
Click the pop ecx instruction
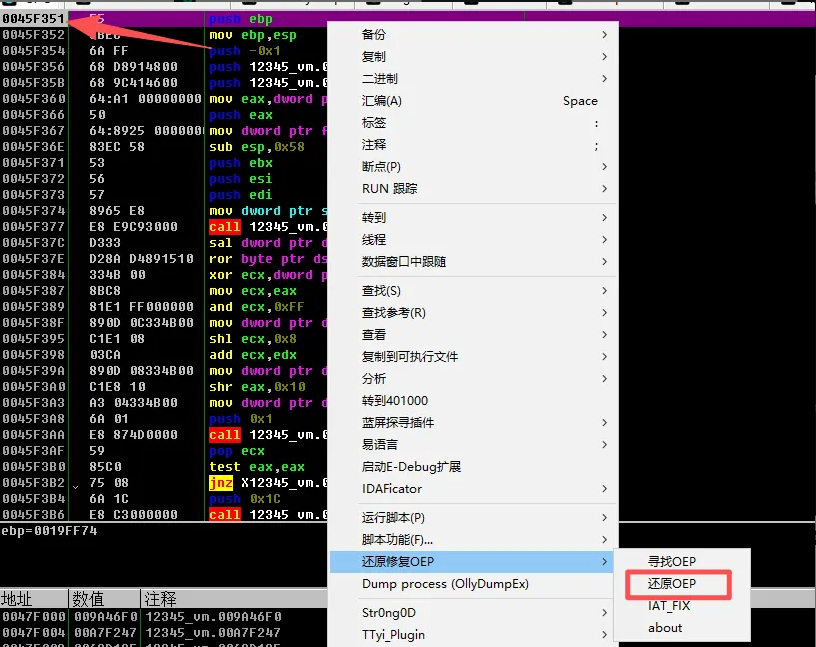click(x=237, y=451)
